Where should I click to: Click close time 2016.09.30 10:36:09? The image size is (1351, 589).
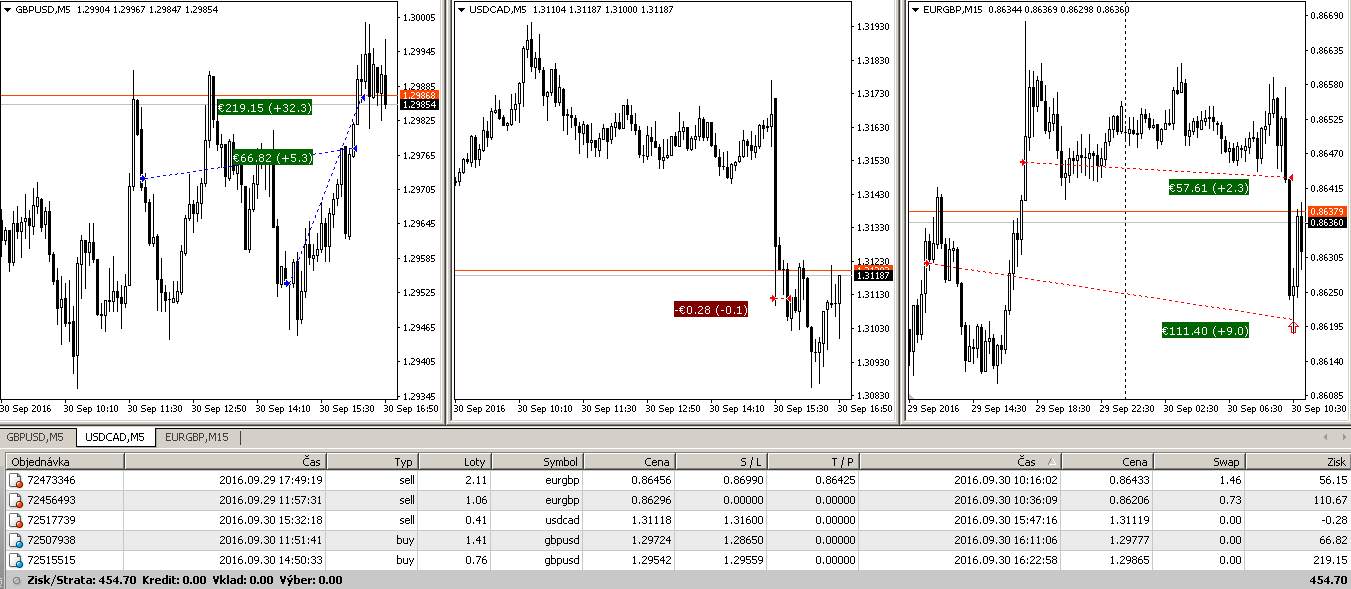[1005, 500]
